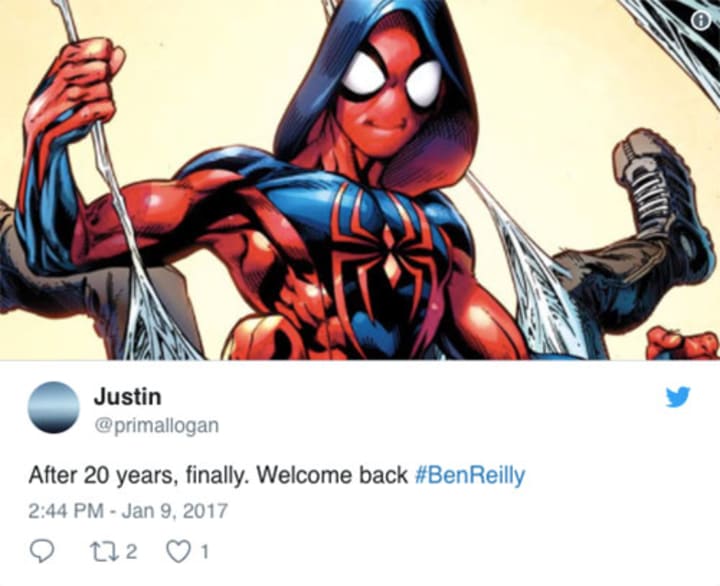Open Justin's round profile avatar

pyautogui.click(x=53, y=408)
